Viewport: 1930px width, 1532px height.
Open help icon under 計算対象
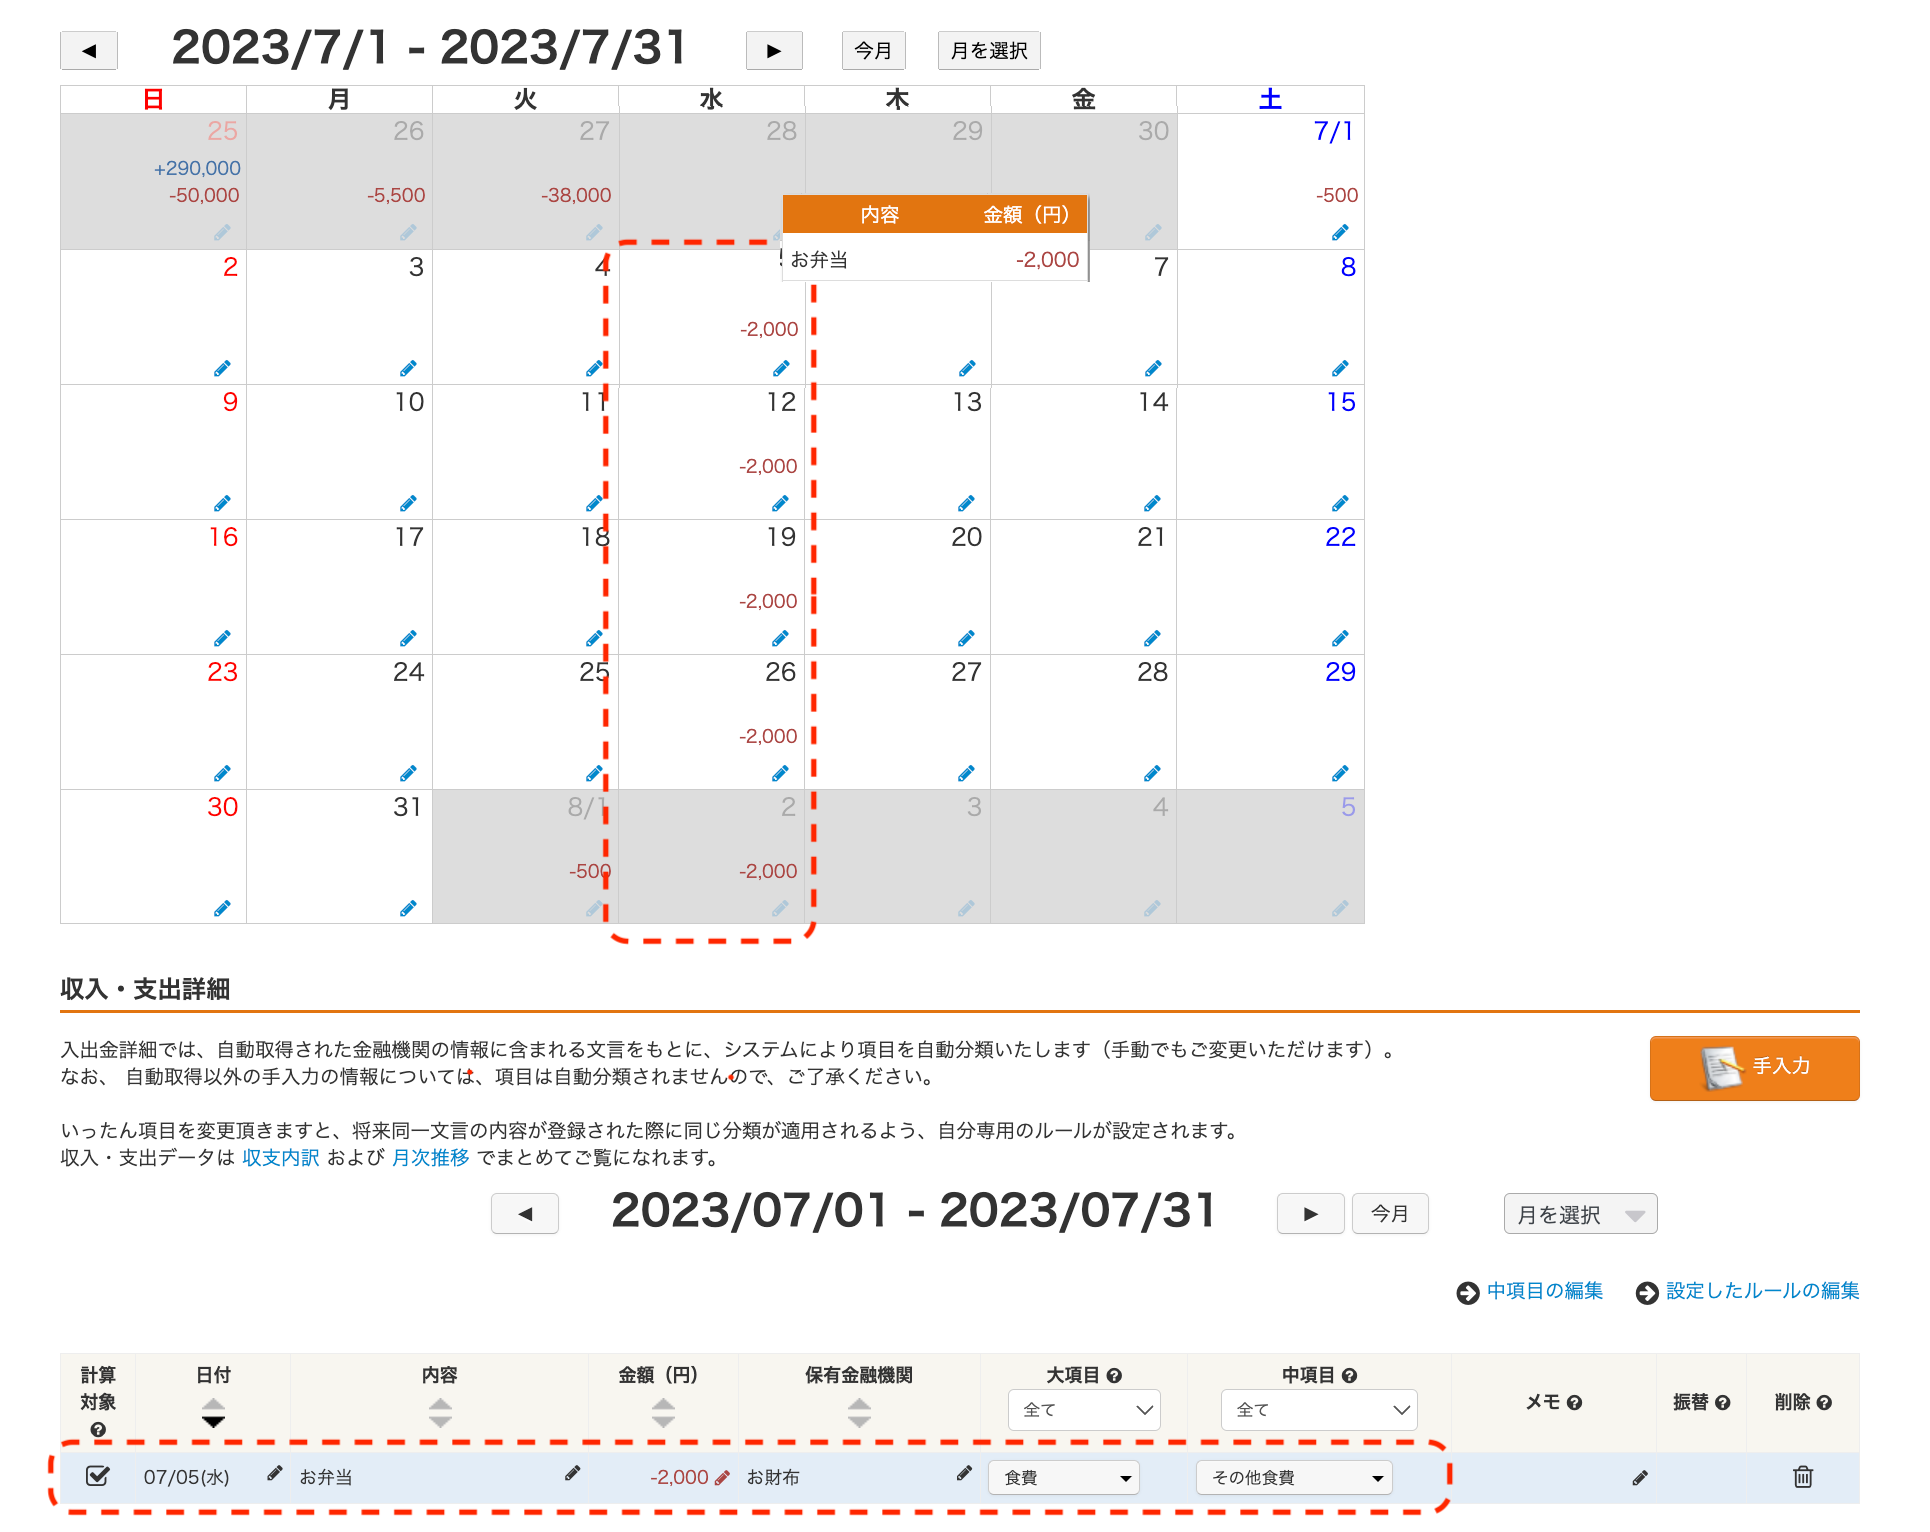98,1430
